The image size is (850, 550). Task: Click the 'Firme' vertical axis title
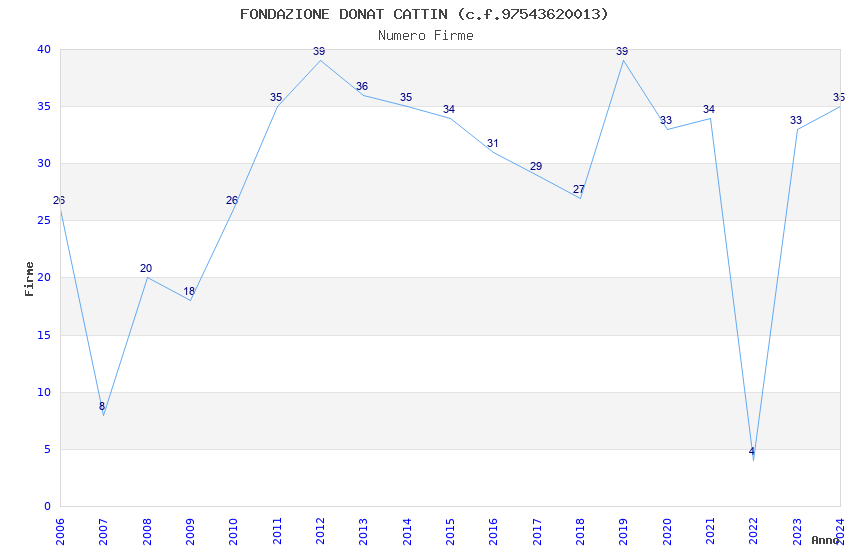coord(29,279)
